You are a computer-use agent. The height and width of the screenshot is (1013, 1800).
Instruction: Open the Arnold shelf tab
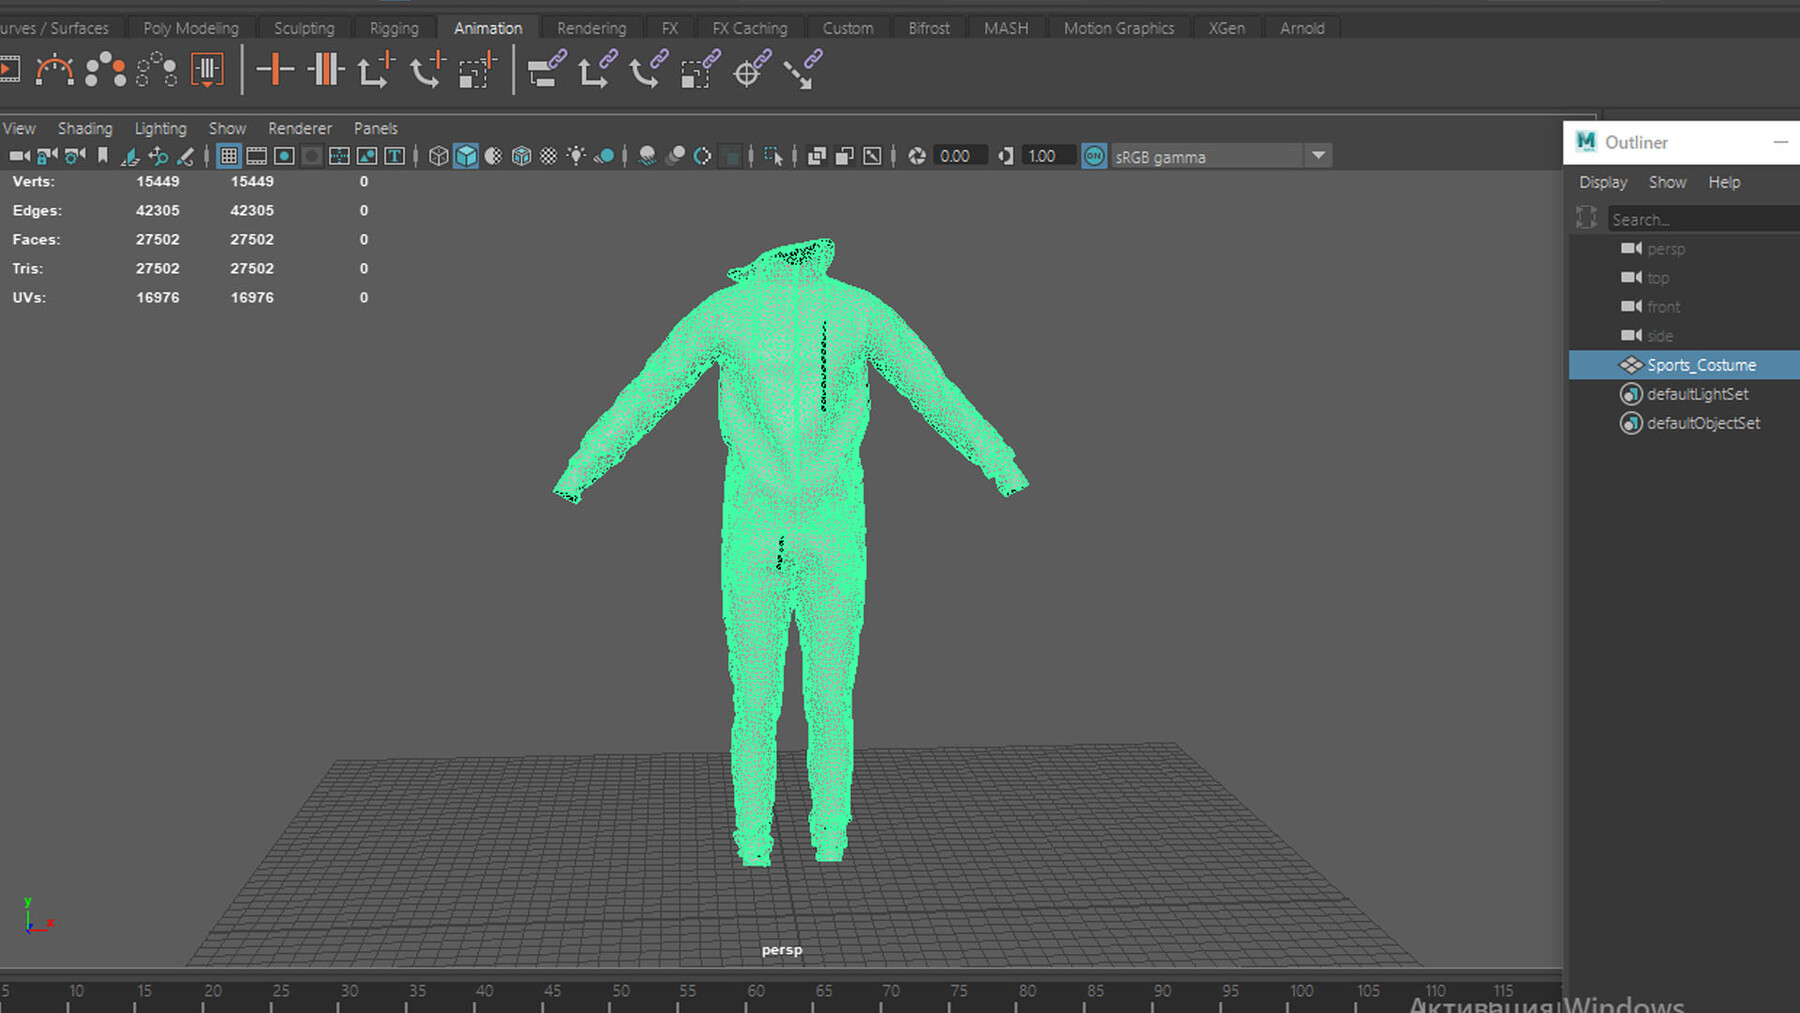click(1302, 28)
